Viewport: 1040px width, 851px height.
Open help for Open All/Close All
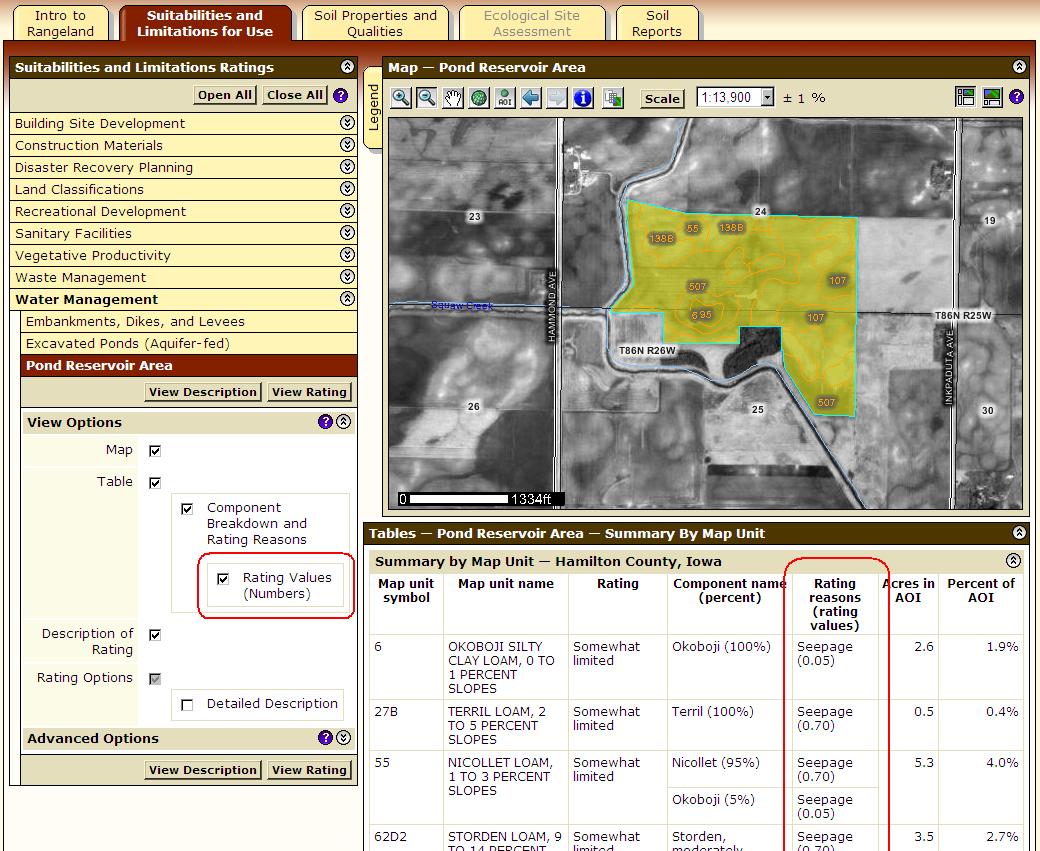point(340,95)
